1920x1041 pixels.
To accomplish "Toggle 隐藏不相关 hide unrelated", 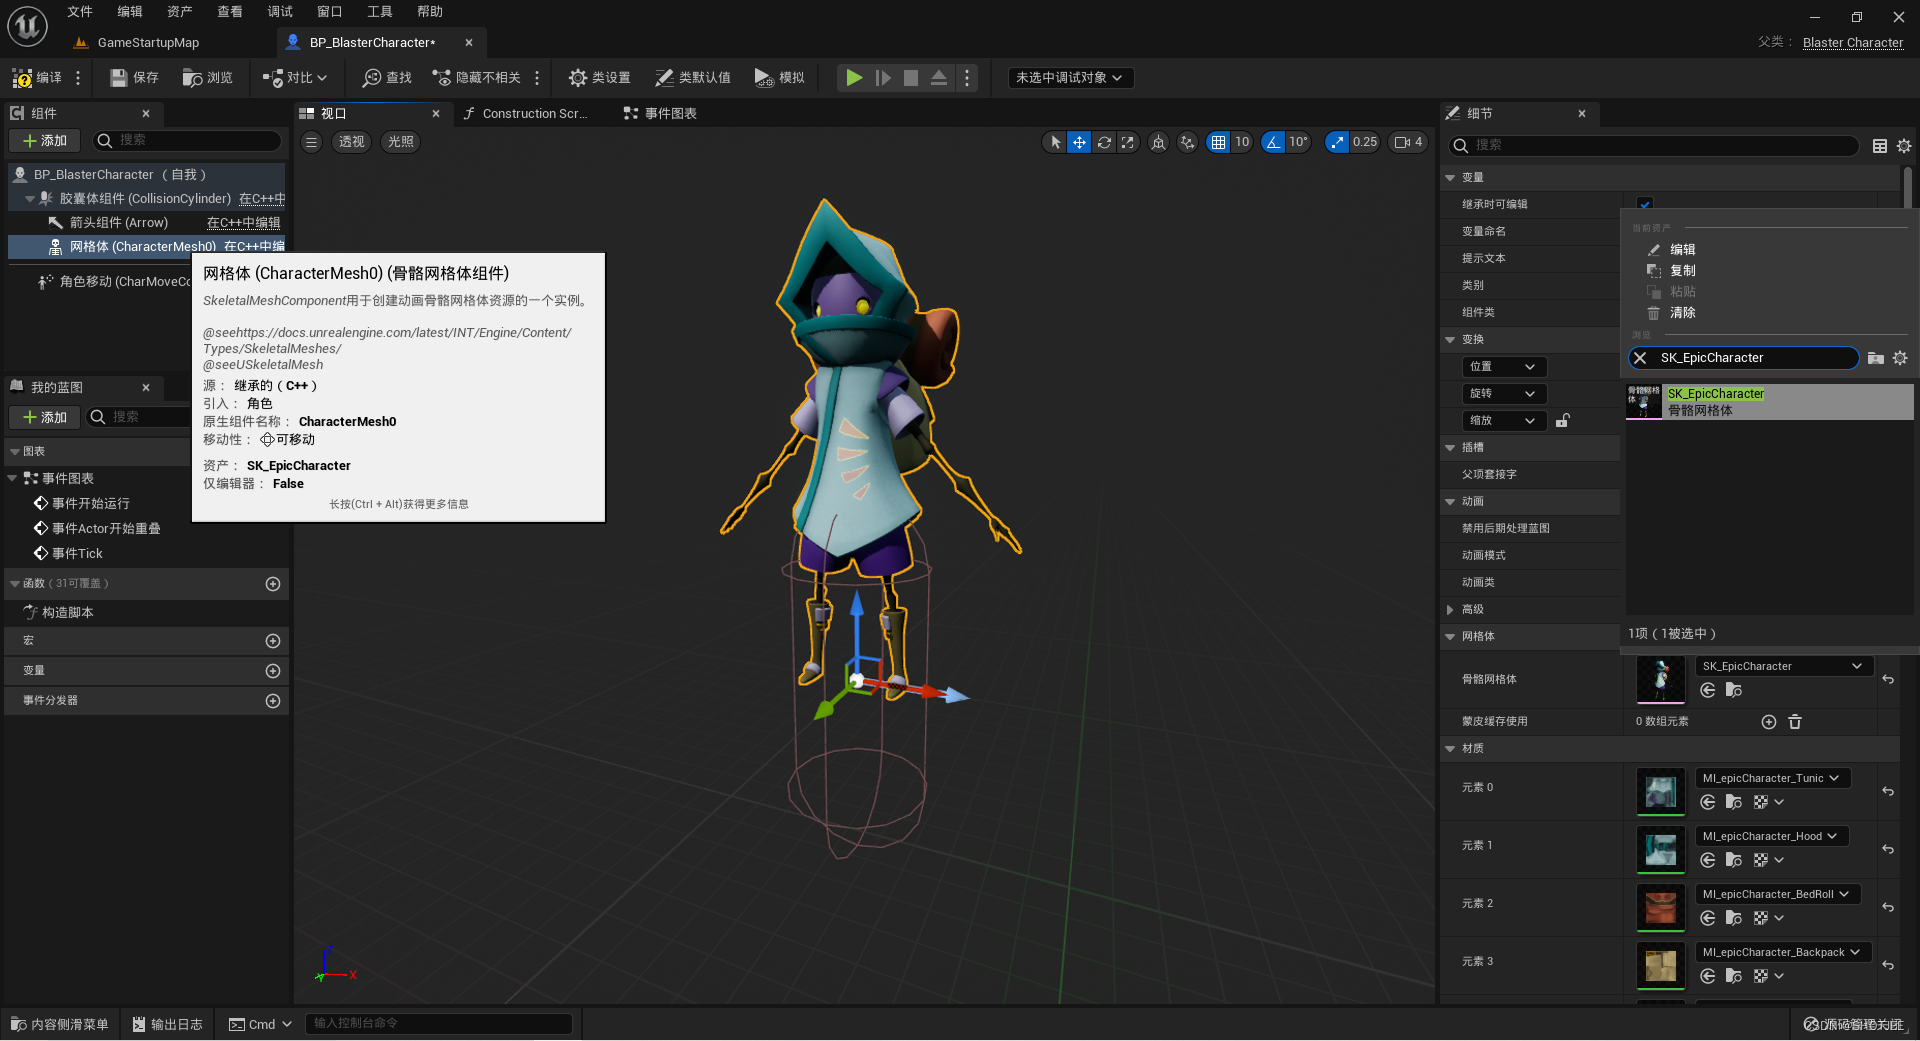I will pyautogui.click(x=477, y=78).
